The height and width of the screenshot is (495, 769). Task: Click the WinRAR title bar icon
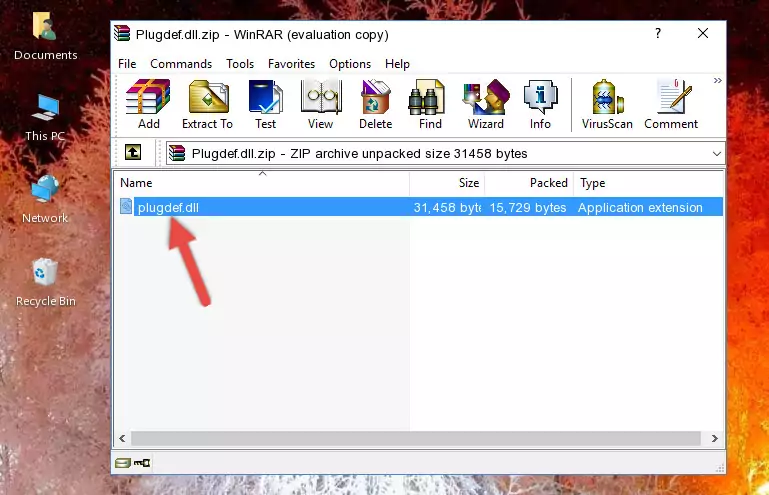(122, 34)
